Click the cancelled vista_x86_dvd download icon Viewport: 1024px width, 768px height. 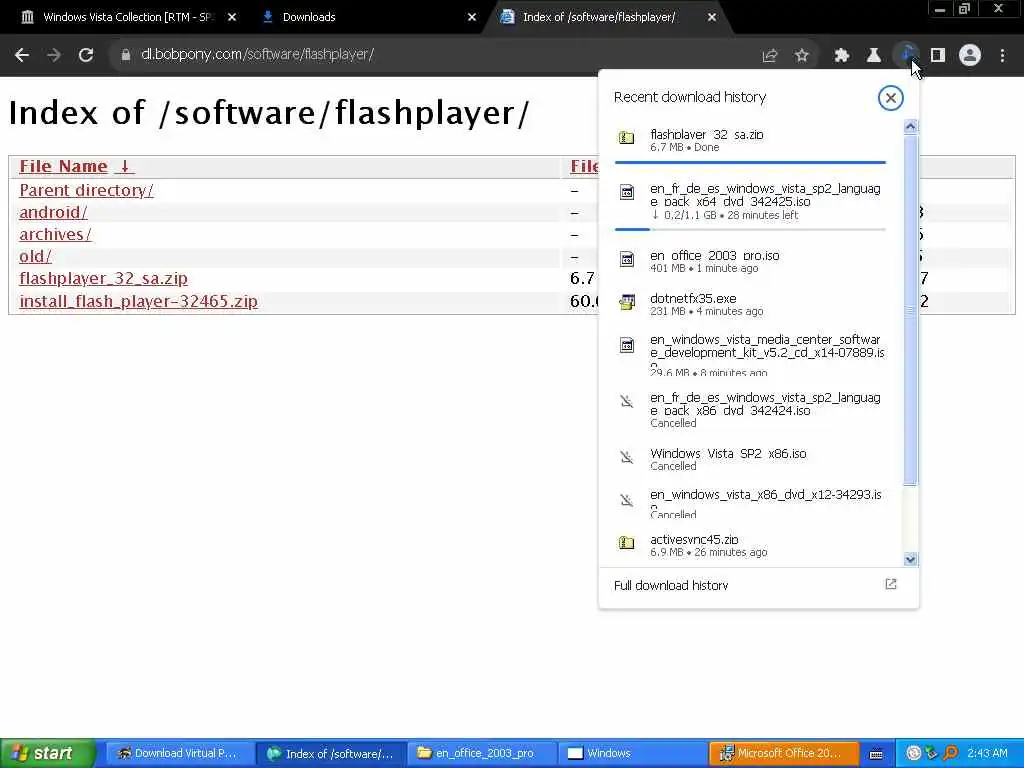click(x=626, y=501)
